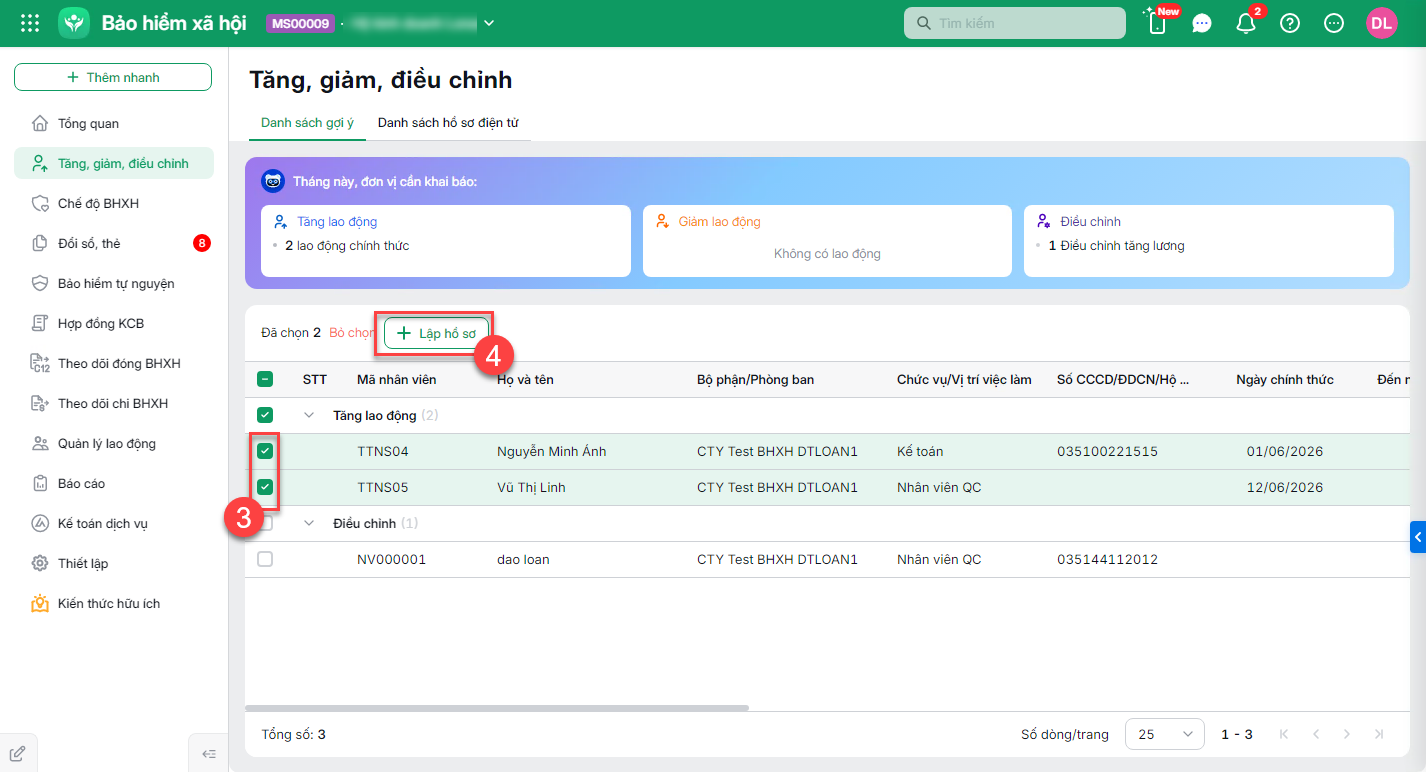The height and width of the screenshot is (772, 1426).
Task: Open the chat message icon
Action: pos(1202,23)
